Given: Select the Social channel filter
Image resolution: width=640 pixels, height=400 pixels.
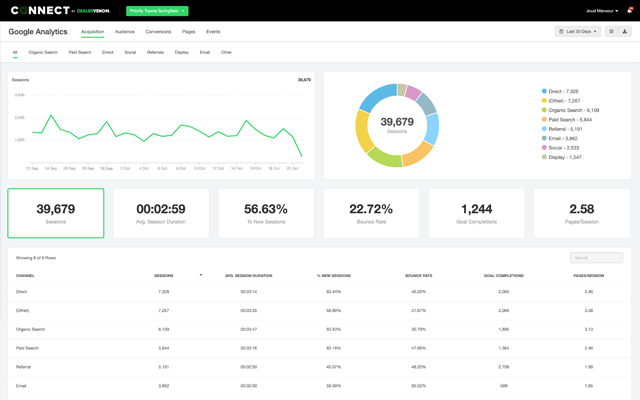Looking at the screenshot, I should point(130,52).
